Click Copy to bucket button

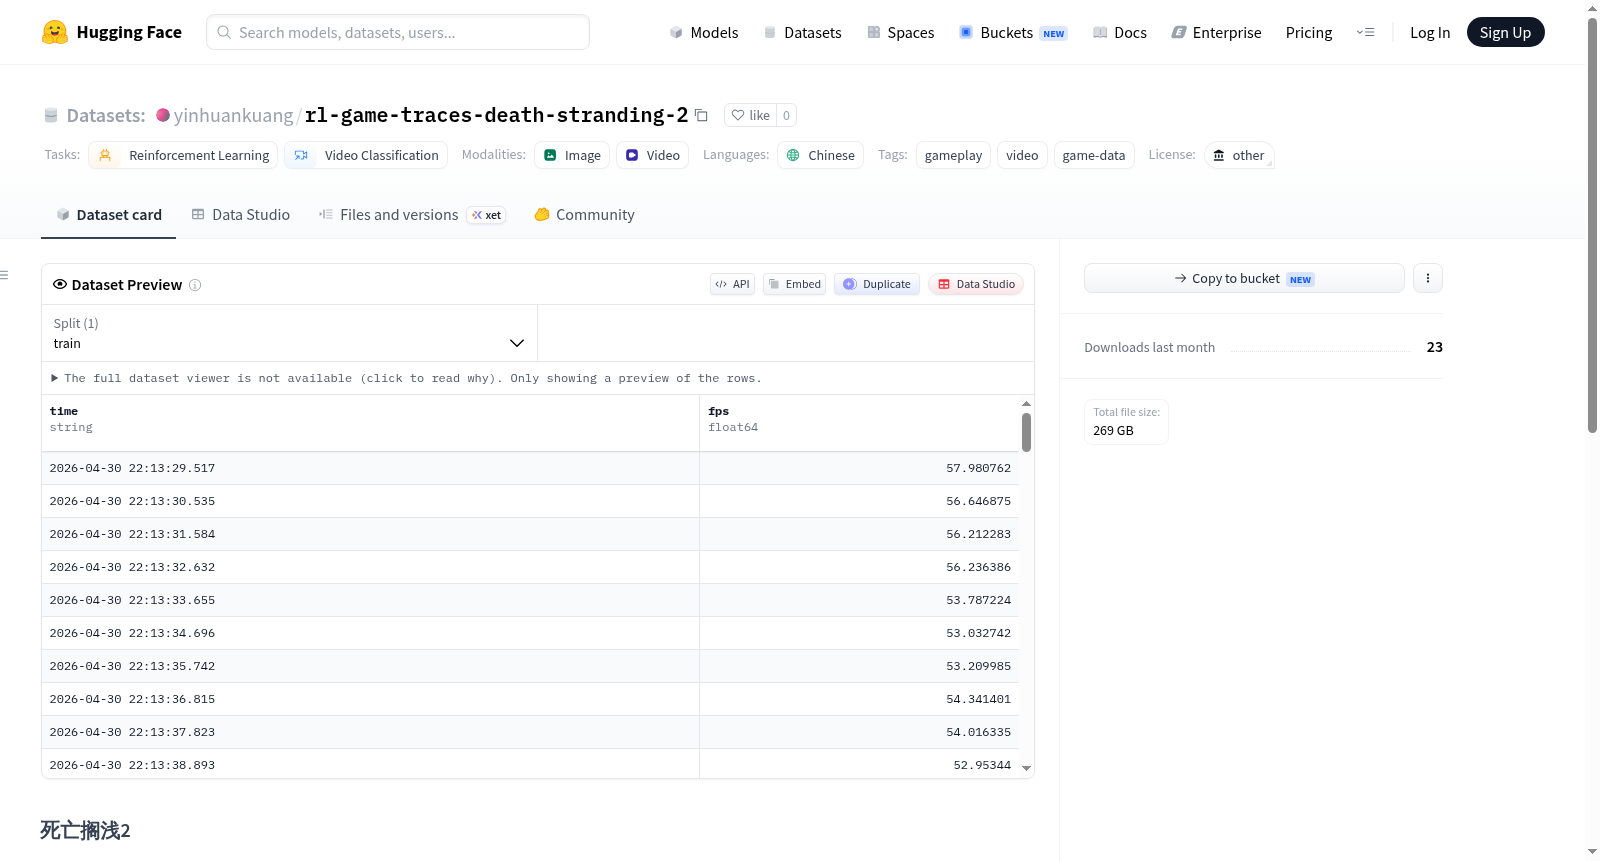(x=1244, y=278)
